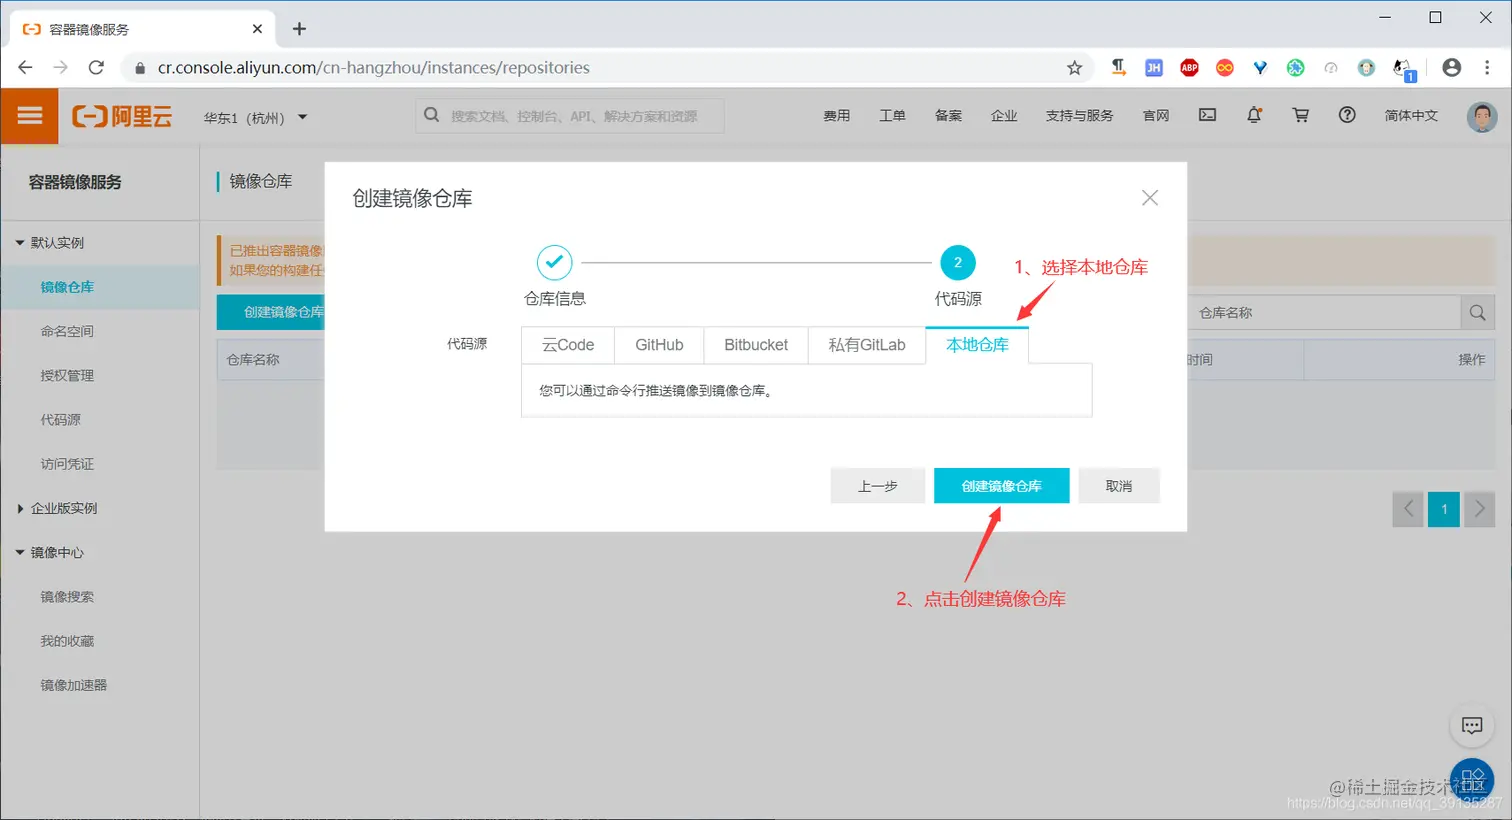The height and width of the screenshot is (820, 1512).
Task: Click the Aliyun logo
Action: tap(122, 117)
